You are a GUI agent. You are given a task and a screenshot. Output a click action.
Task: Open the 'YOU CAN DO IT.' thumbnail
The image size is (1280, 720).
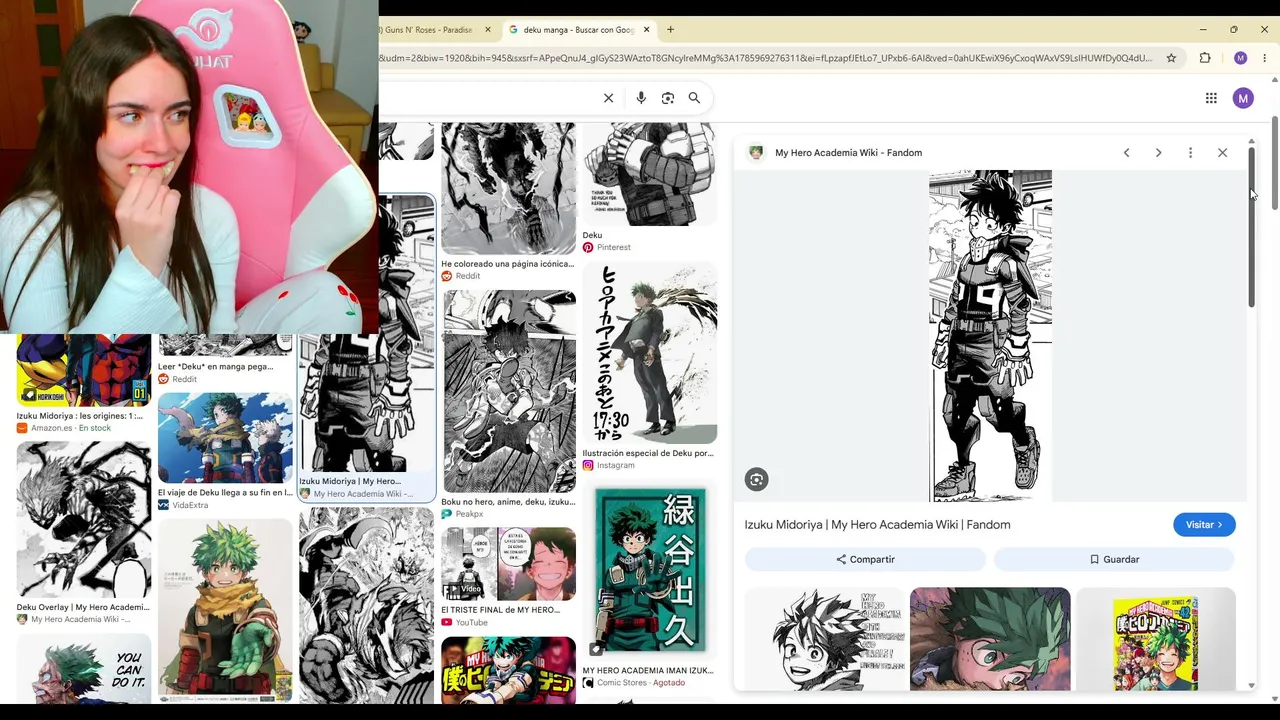[83, 668]
